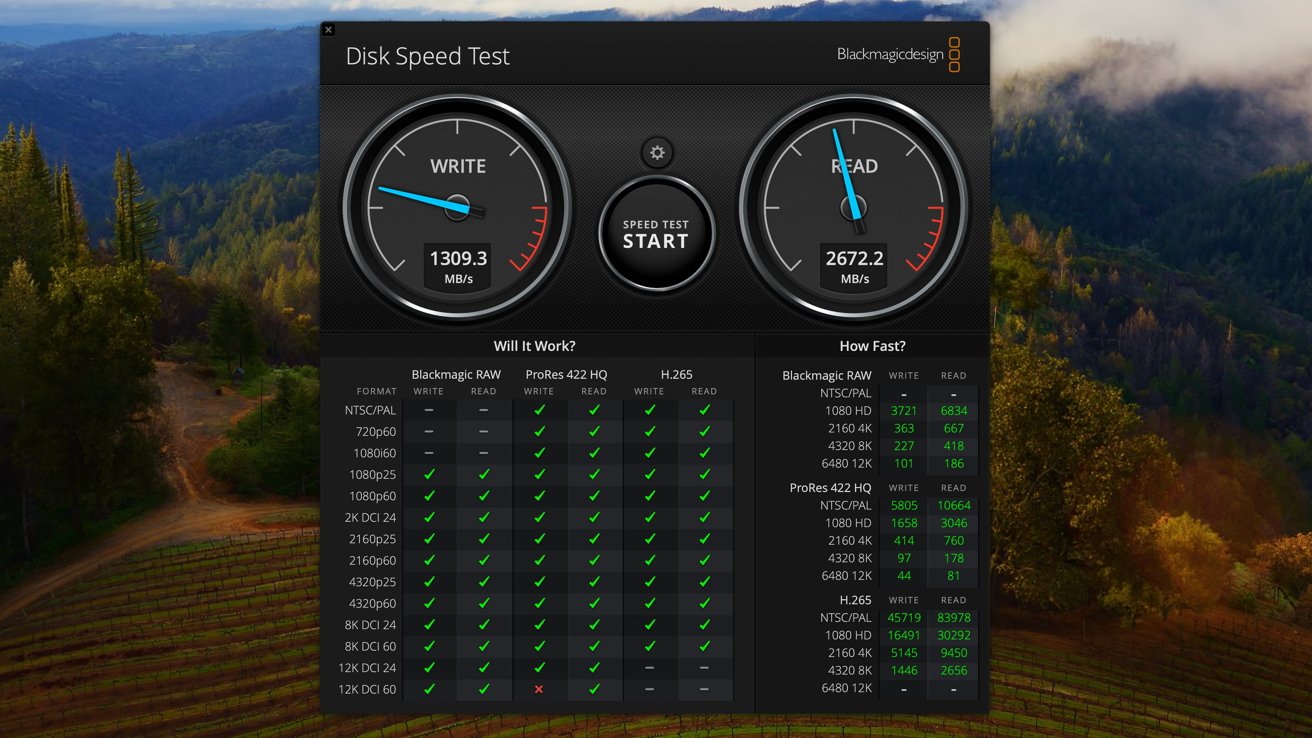Click the H.265 NTSC/PAL read value 83978

[x=953, y=618]
